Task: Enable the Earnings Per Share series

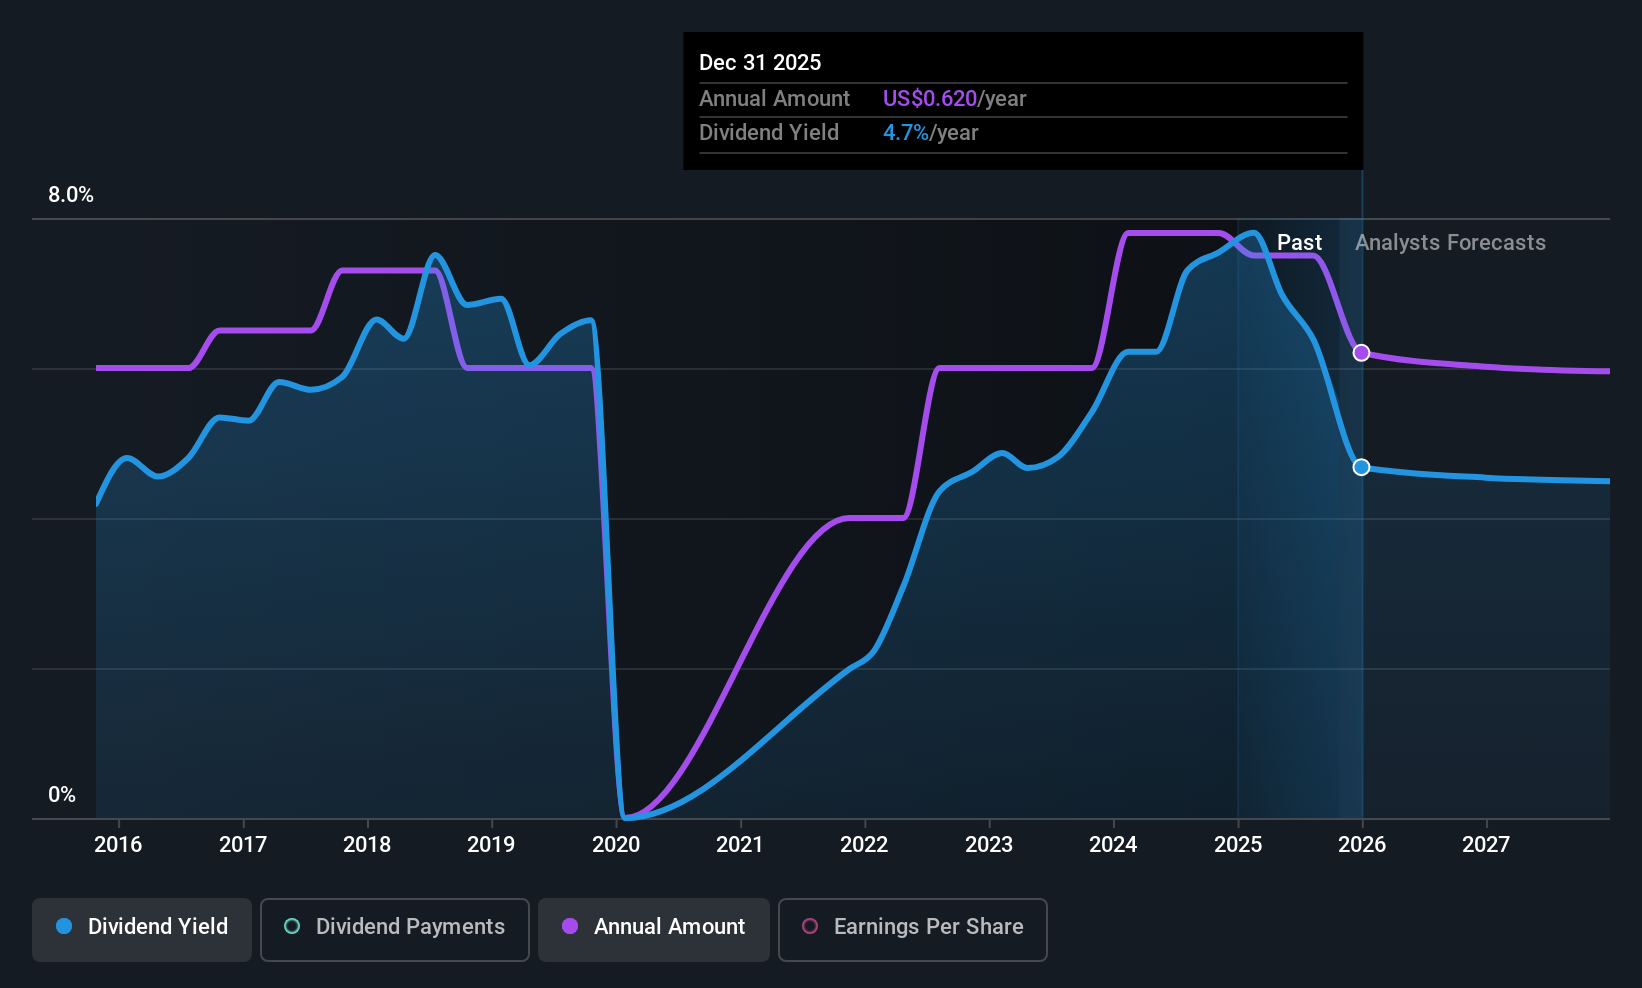Action: pos(911,927)
